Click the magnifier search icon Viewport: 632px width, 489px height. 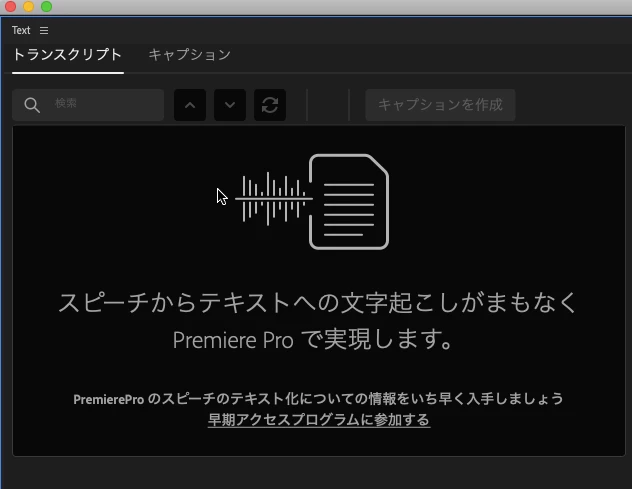pos(32,105)
